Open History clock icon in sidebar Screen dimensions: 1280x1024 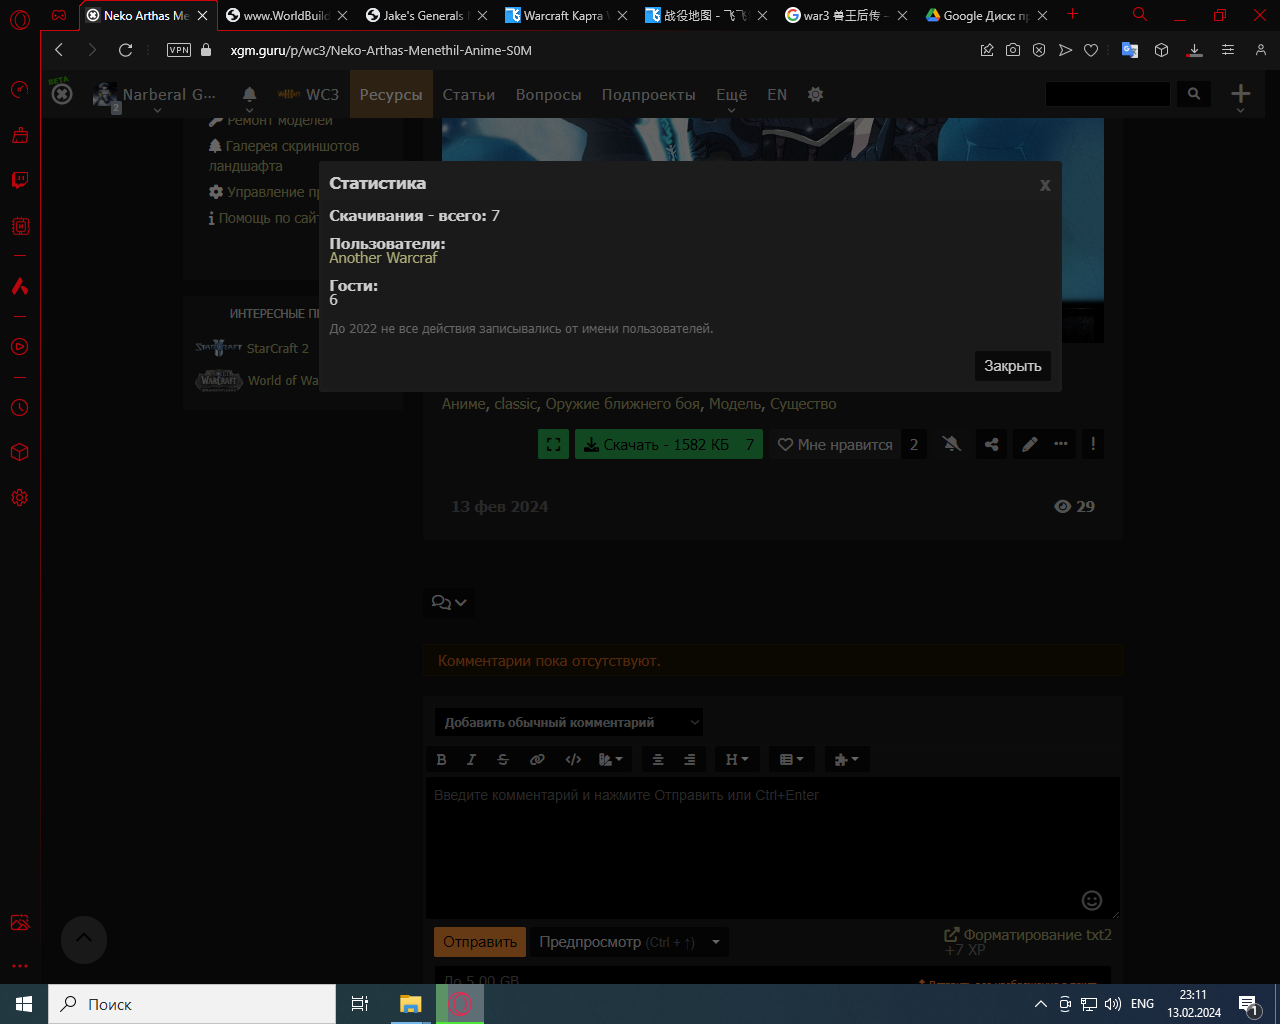[20, 408]
